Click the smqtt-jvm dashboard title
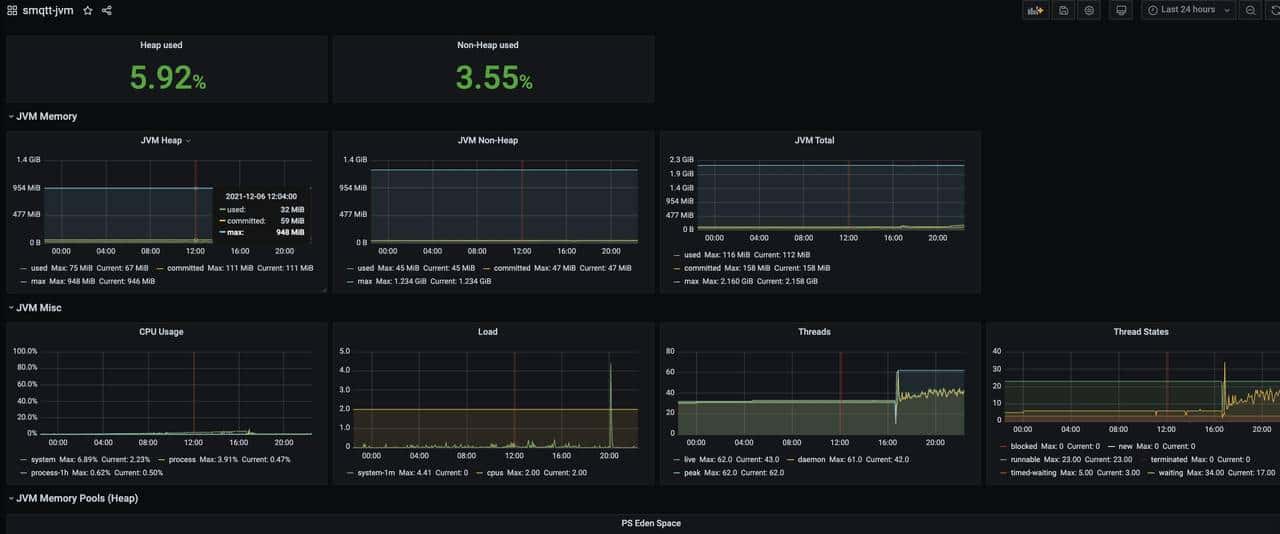Viewport: 1280px width, 534px height. pyautogui.click(x=48, y=10)
